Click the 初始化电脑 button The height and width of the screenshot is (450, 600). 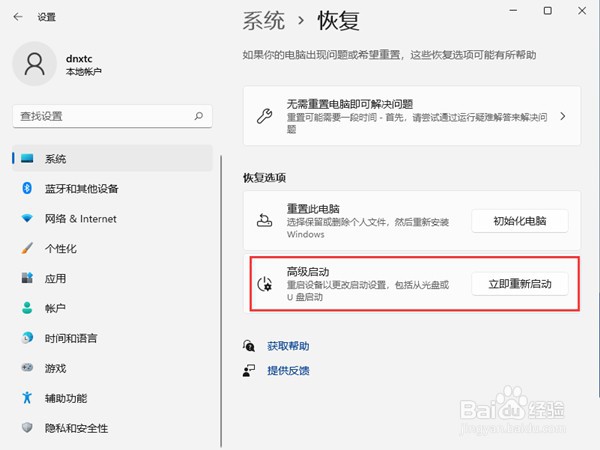(x=520, y=221)
